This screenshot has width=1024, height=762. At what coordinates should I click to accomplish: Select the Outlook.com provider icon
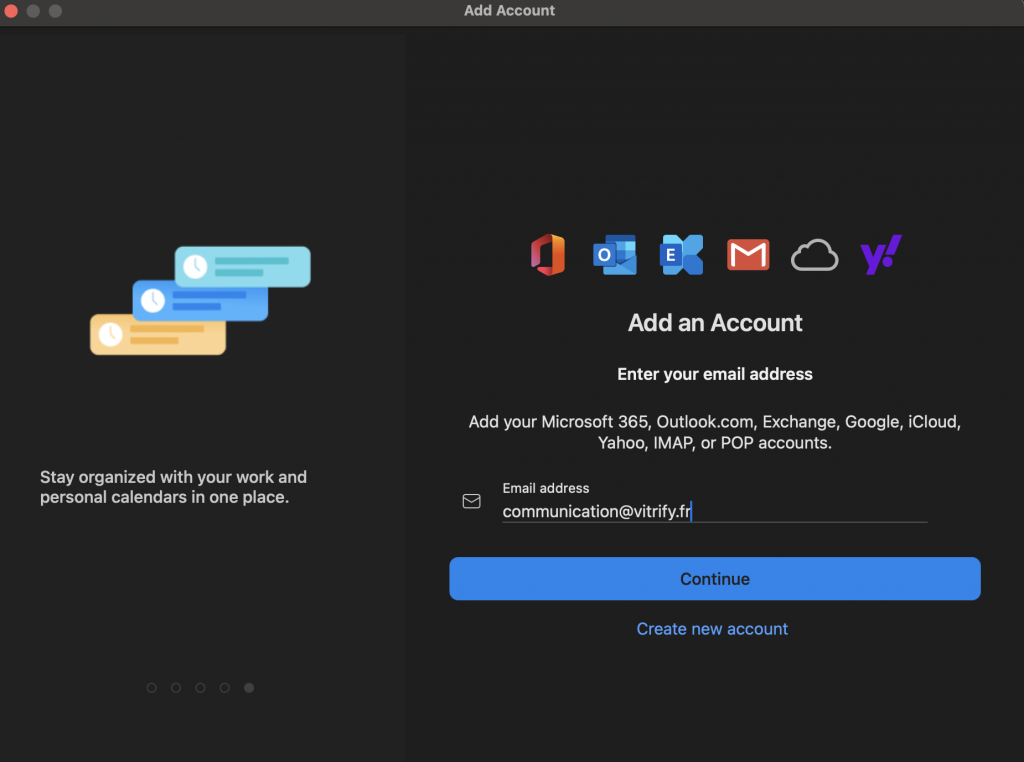(614, 255)
